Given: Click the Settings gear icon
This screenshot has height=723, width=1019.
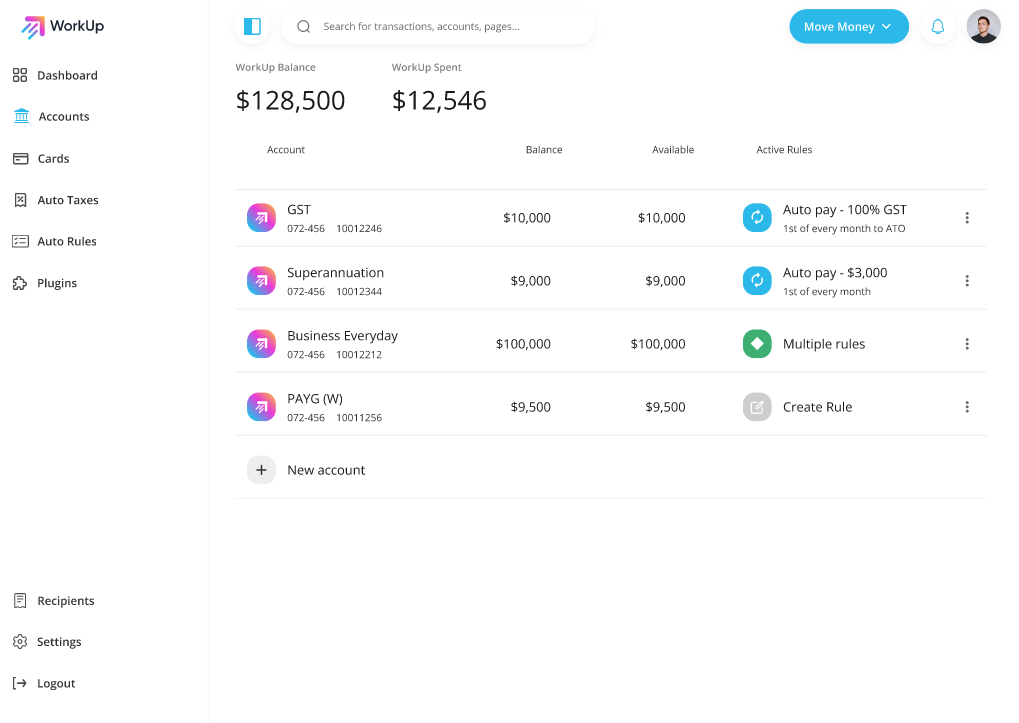Looking at the screenshot, I should 20,642.
